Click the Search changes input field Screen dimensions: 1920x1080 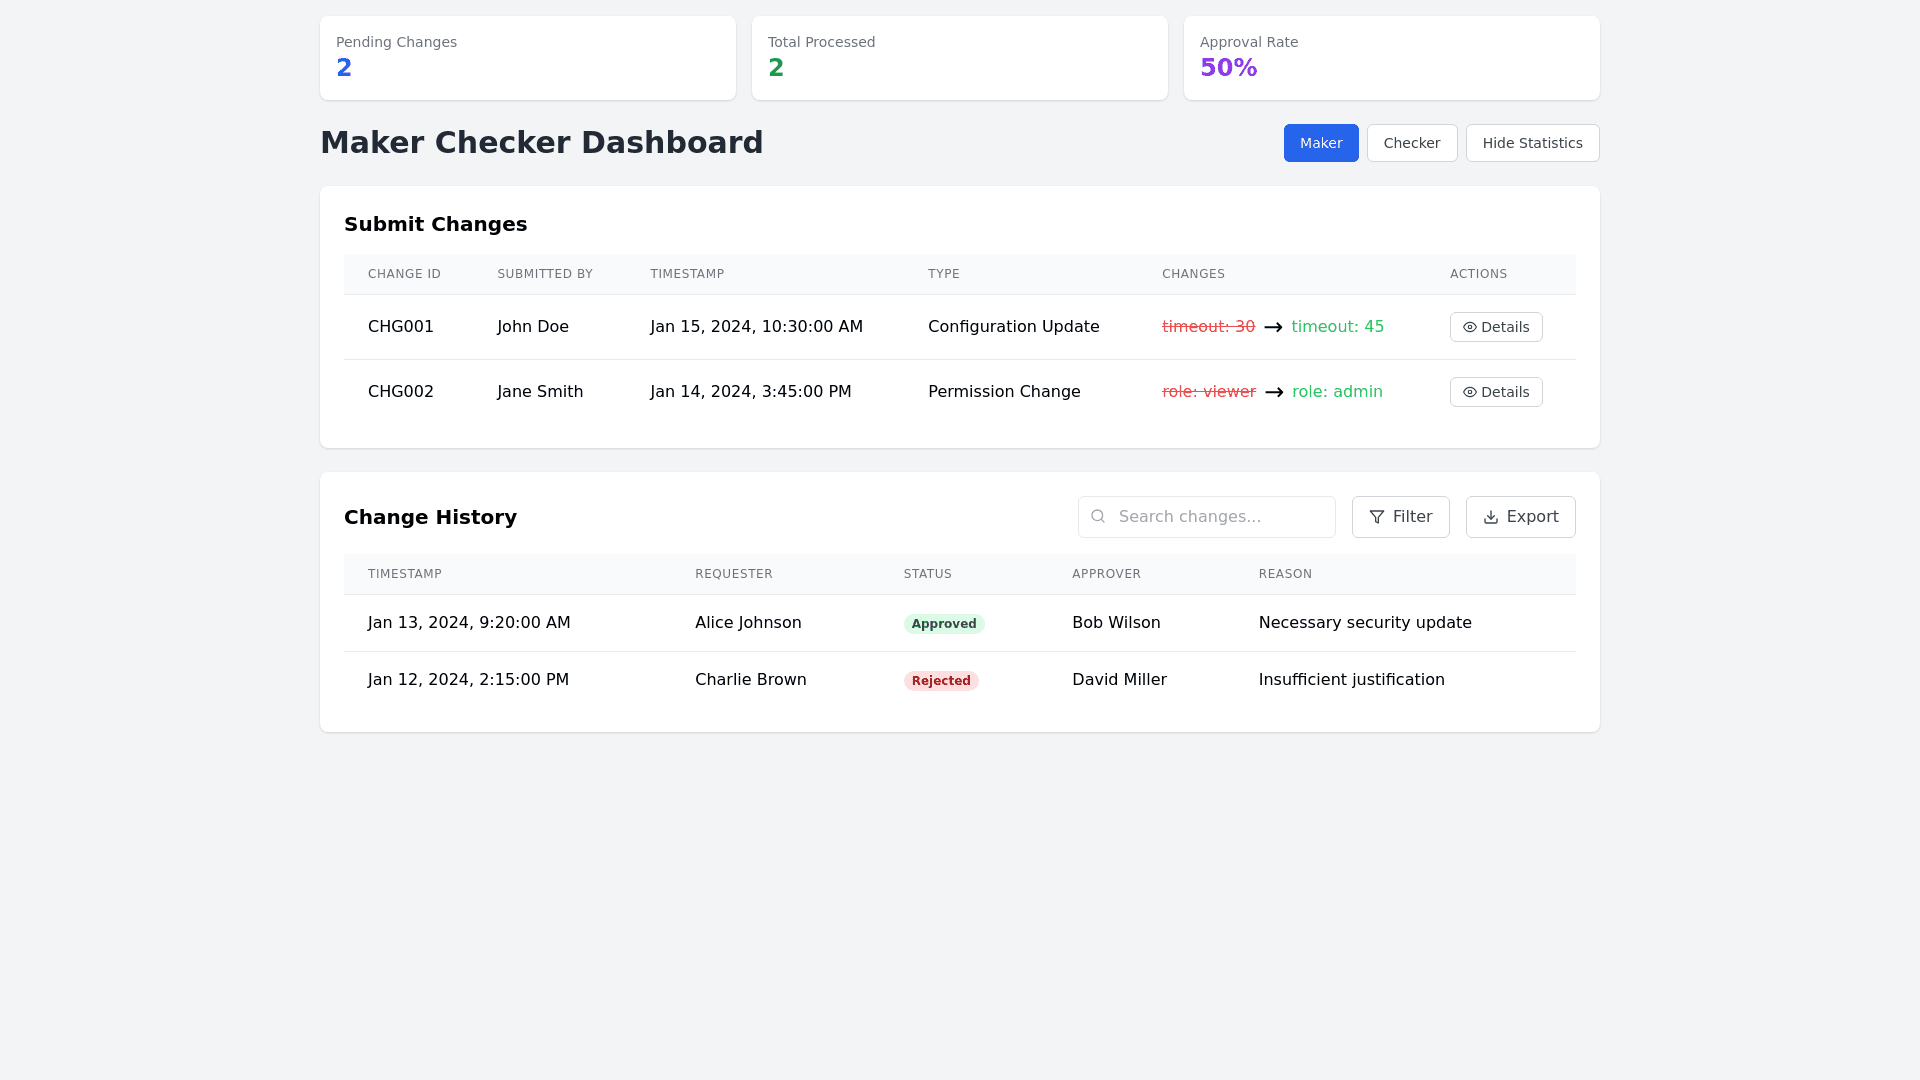(x=1220, y=517)
